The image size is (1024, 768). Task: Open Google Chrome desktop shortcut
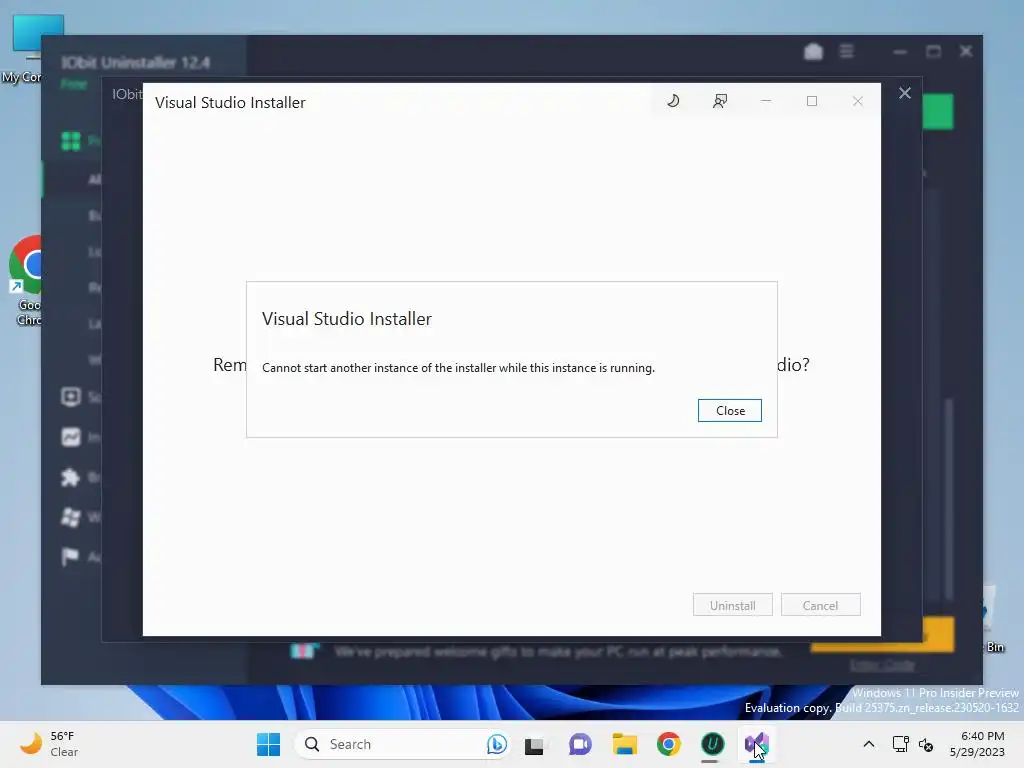click(x=25, y=281)
